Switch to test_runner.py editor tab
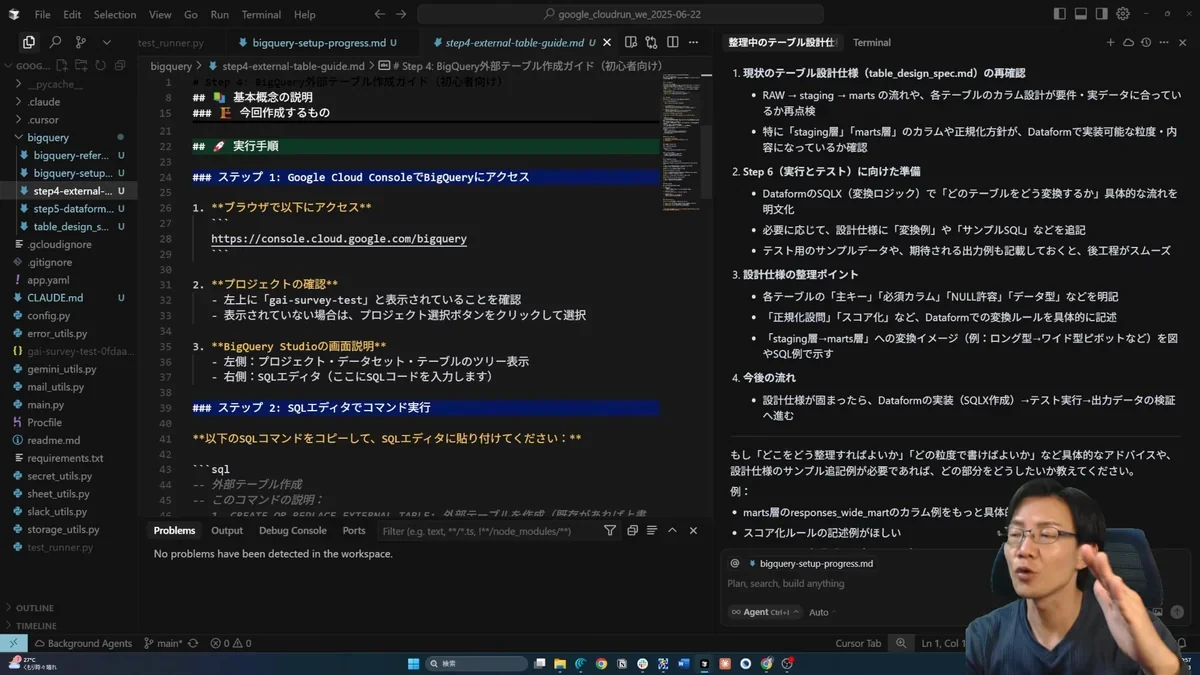Image resolution: width=1200 pixels, height=675 pixels. (x=171, y=43)
